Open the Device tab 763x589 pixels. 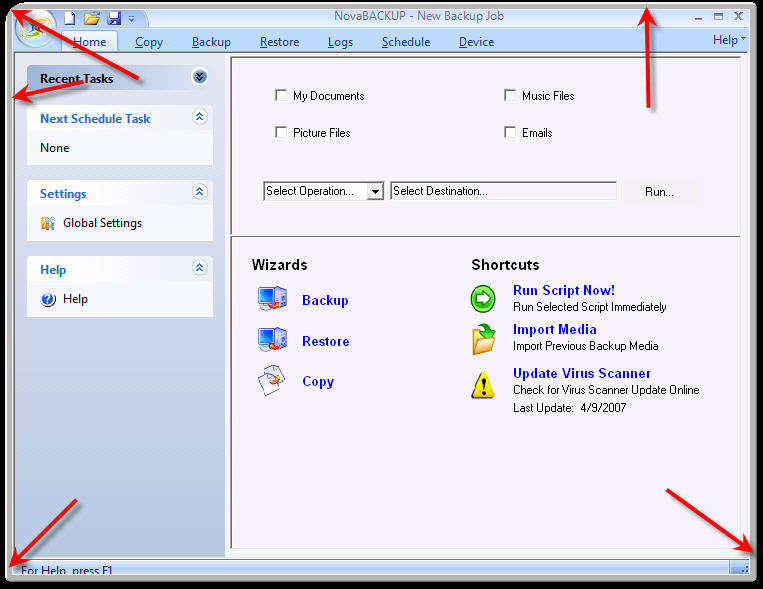coord(476,42)
